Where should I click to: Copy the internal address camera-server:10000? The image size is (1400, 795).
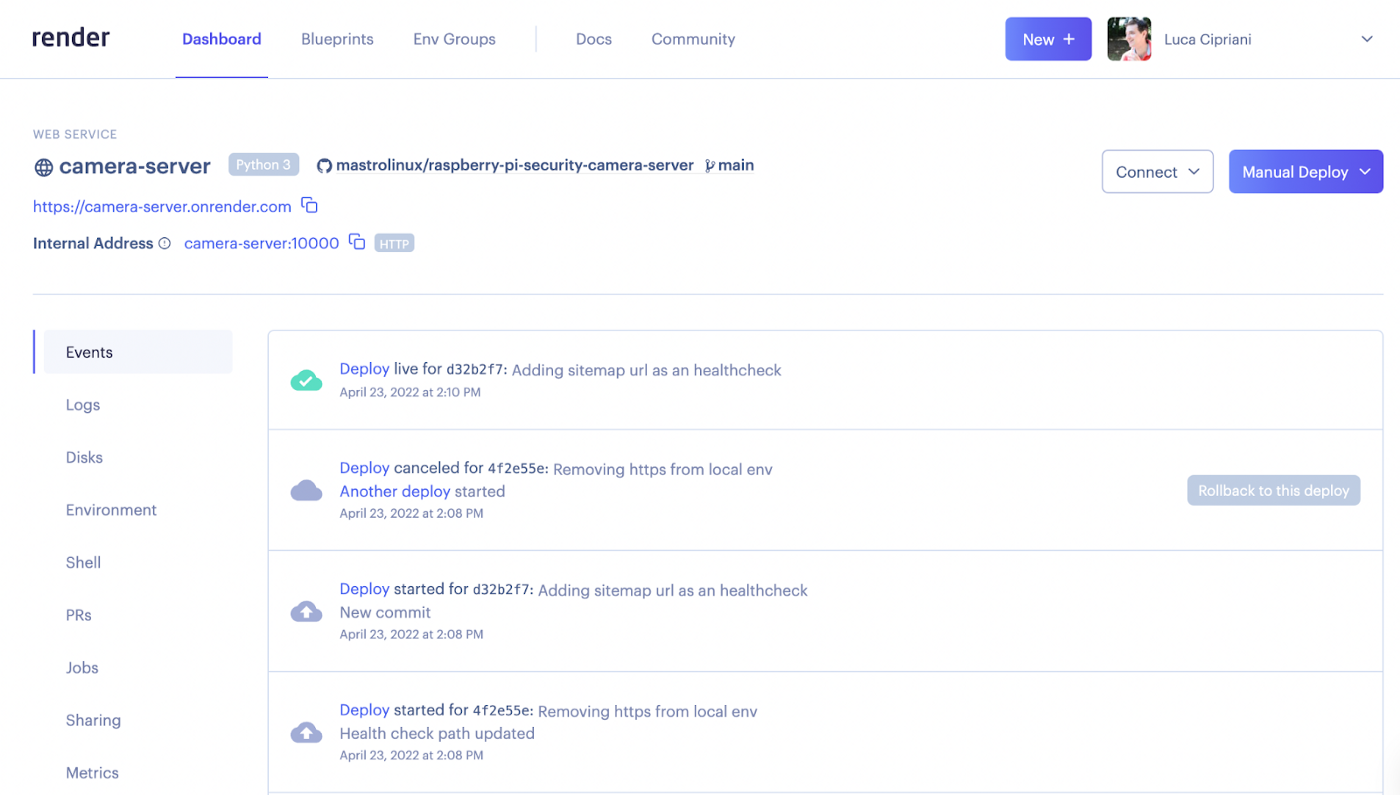pyautogui.click(x=357, y=242)
